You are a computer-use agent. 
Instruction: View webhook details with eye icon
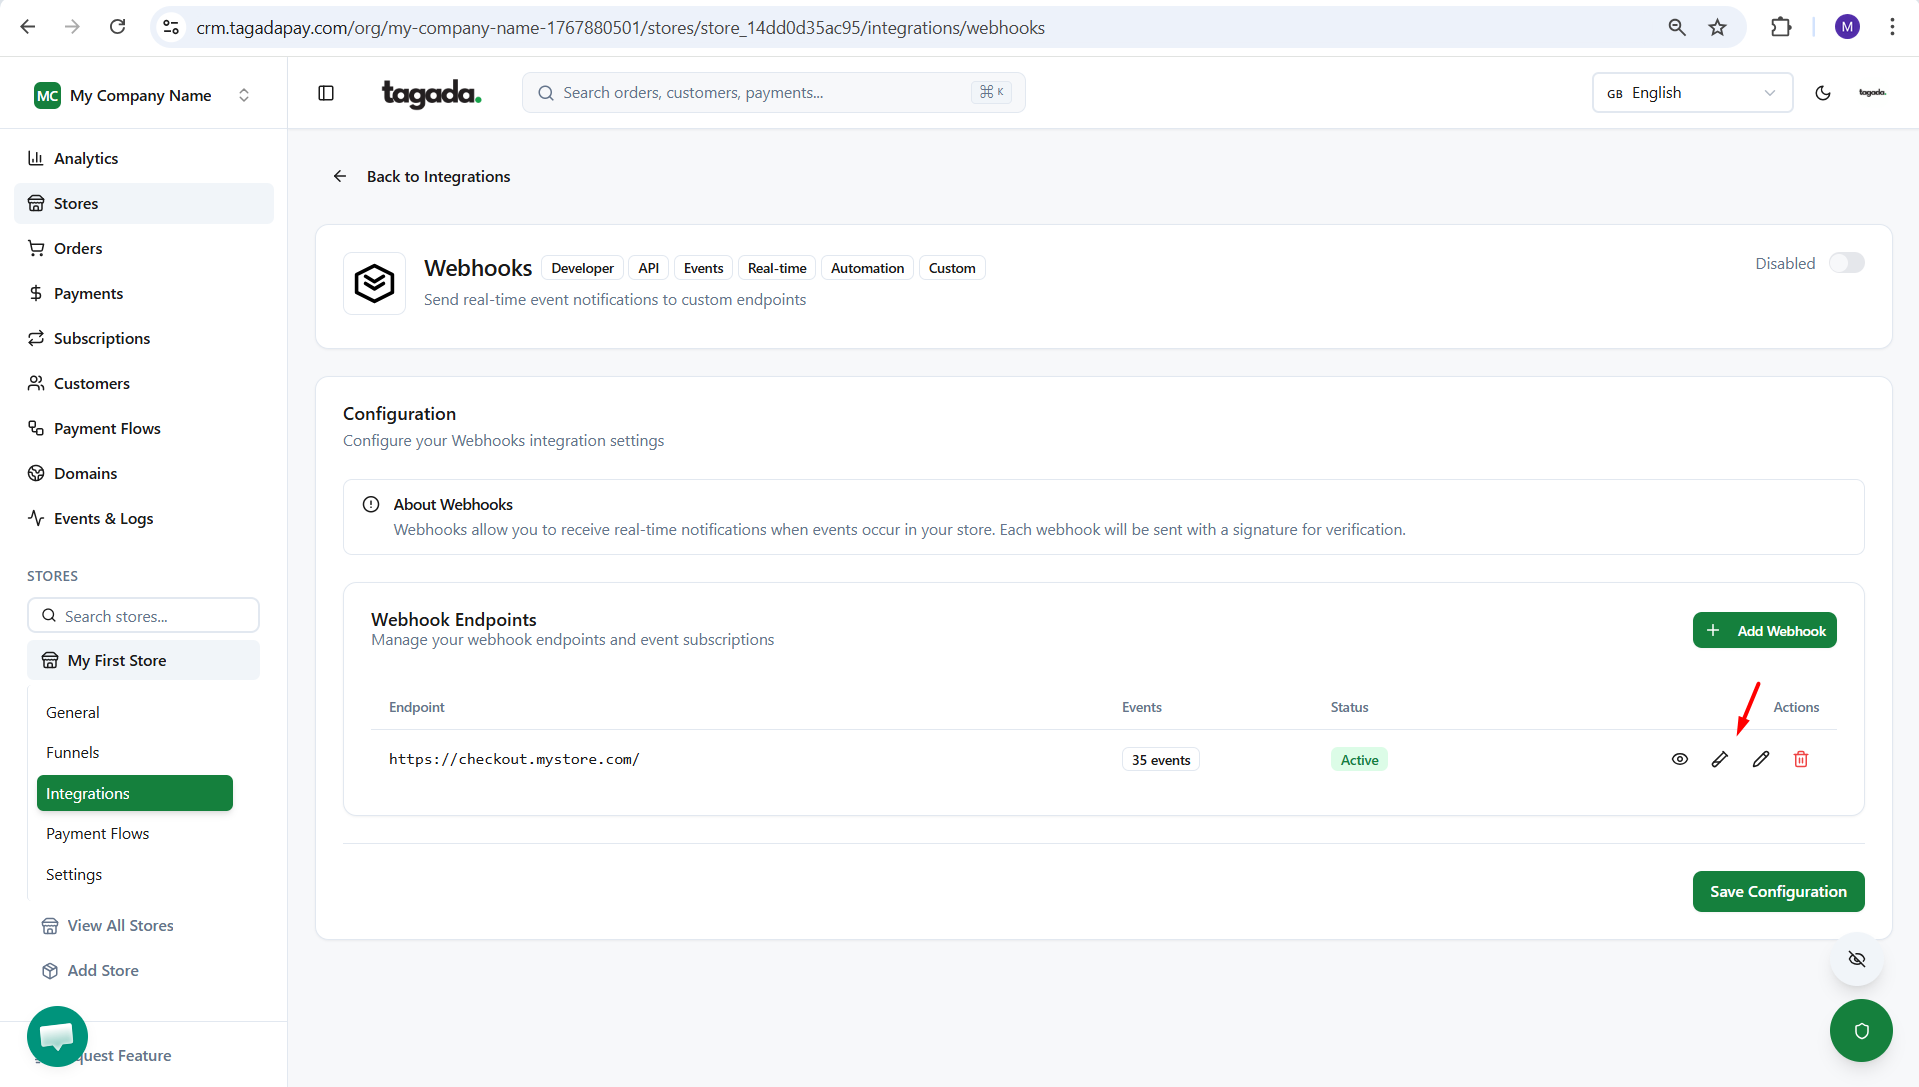1680,760
